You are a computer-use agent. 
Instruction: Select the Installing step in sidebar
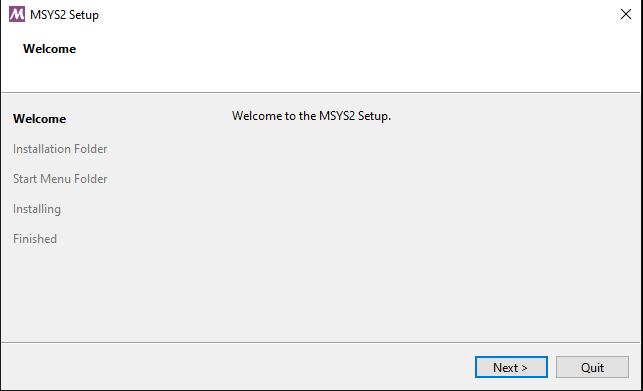pos(37,209)
